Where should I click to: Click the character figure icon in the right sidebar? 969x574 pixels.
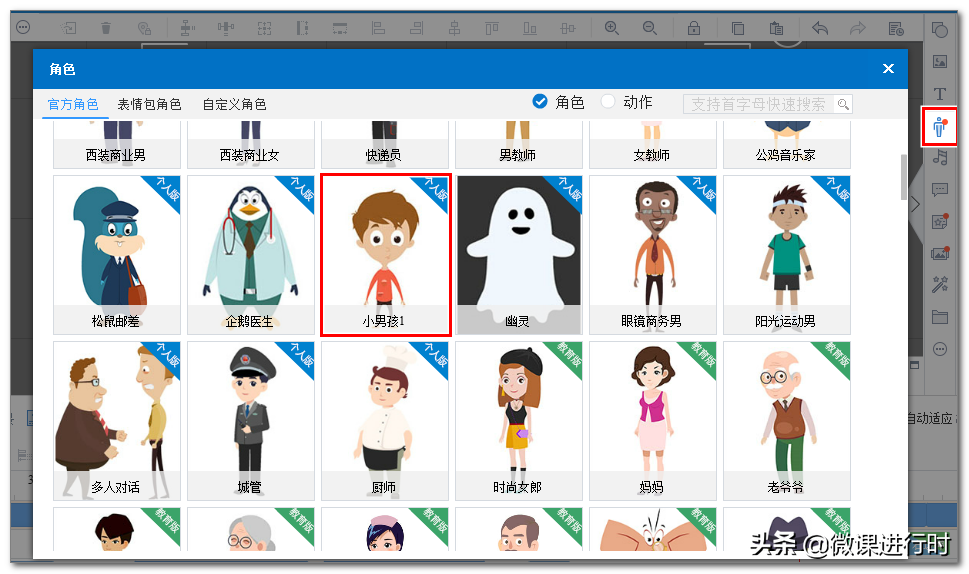pyautogui.click(x=939, y=127)
